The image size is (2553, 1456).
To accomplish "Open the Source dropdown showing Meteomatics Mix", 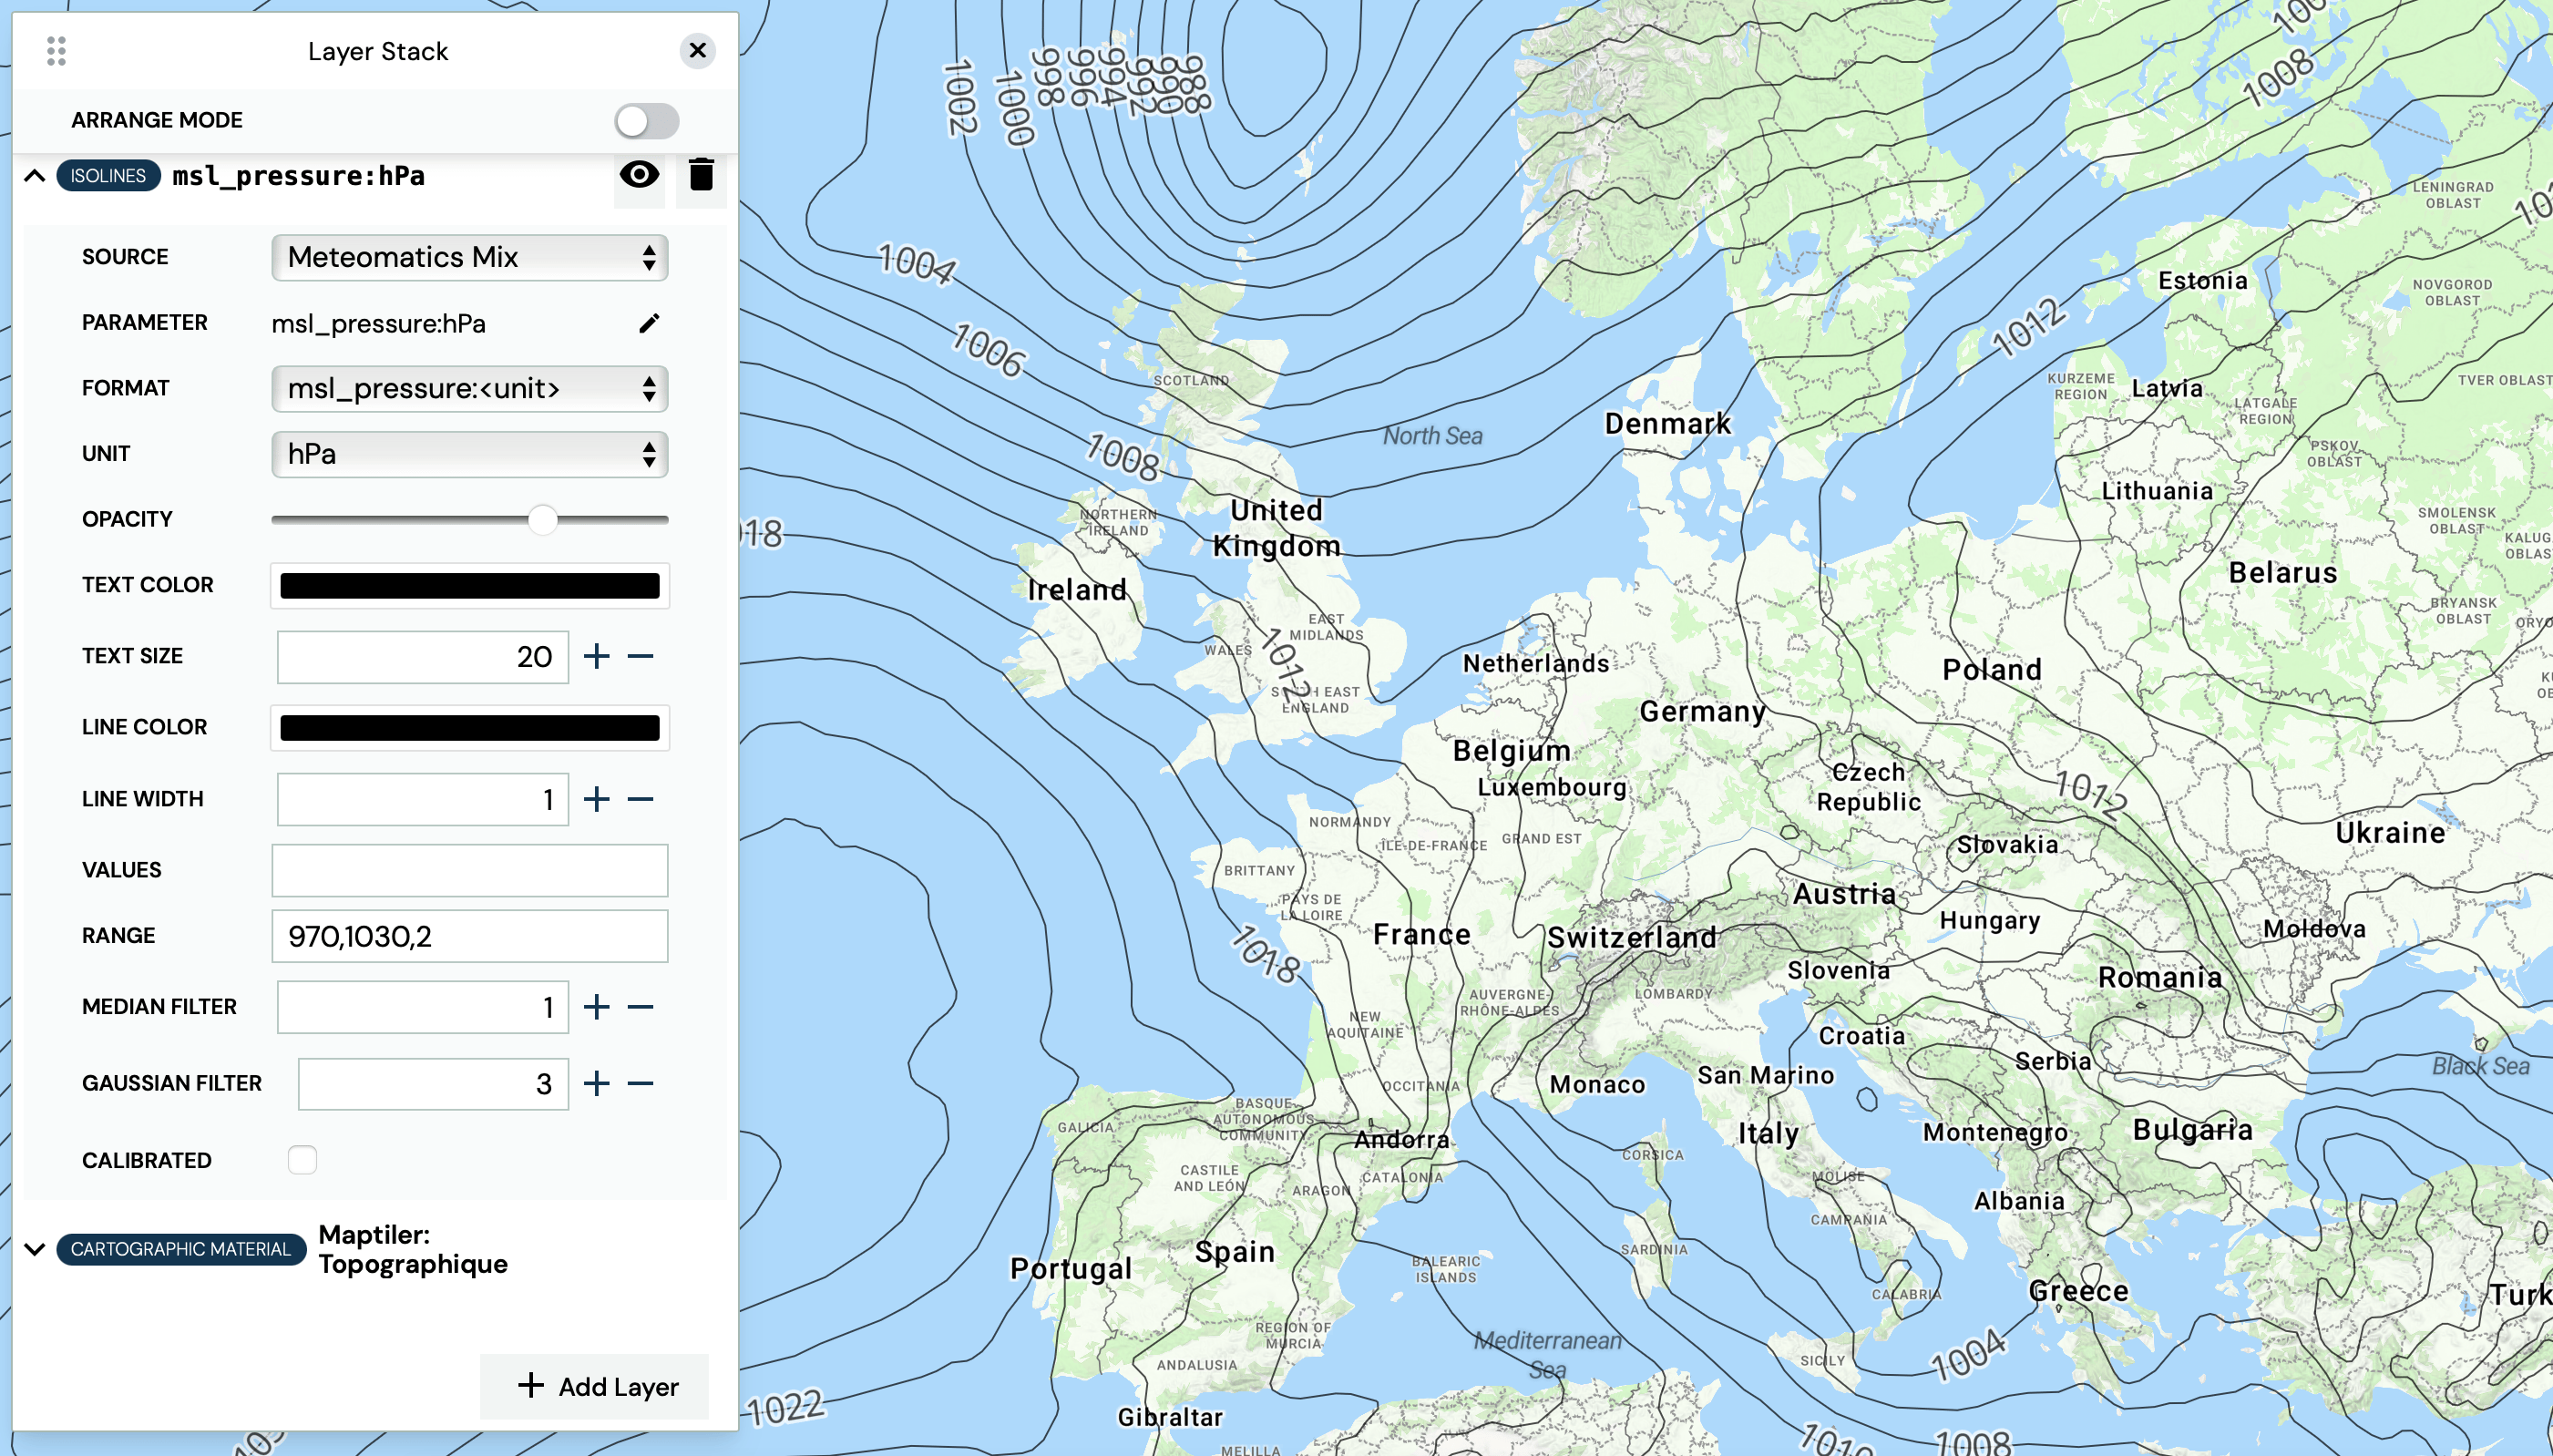I will [469, 257].
